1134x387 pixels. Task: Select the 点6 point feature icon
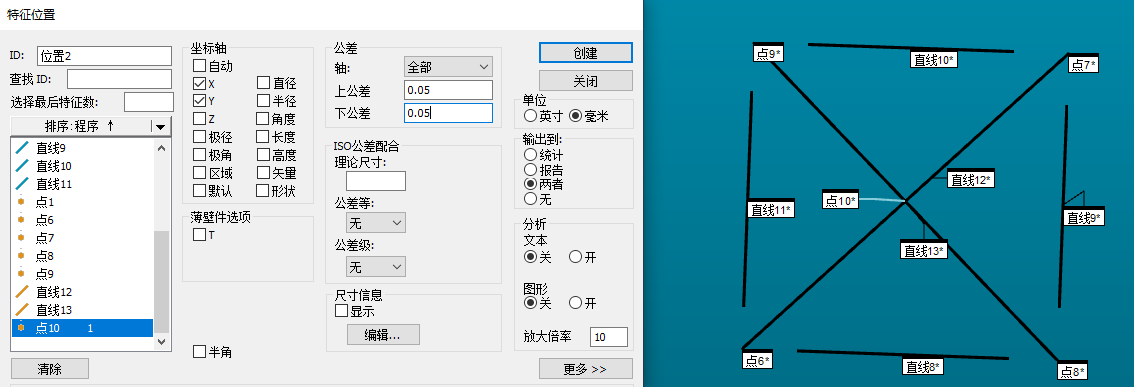22,220
